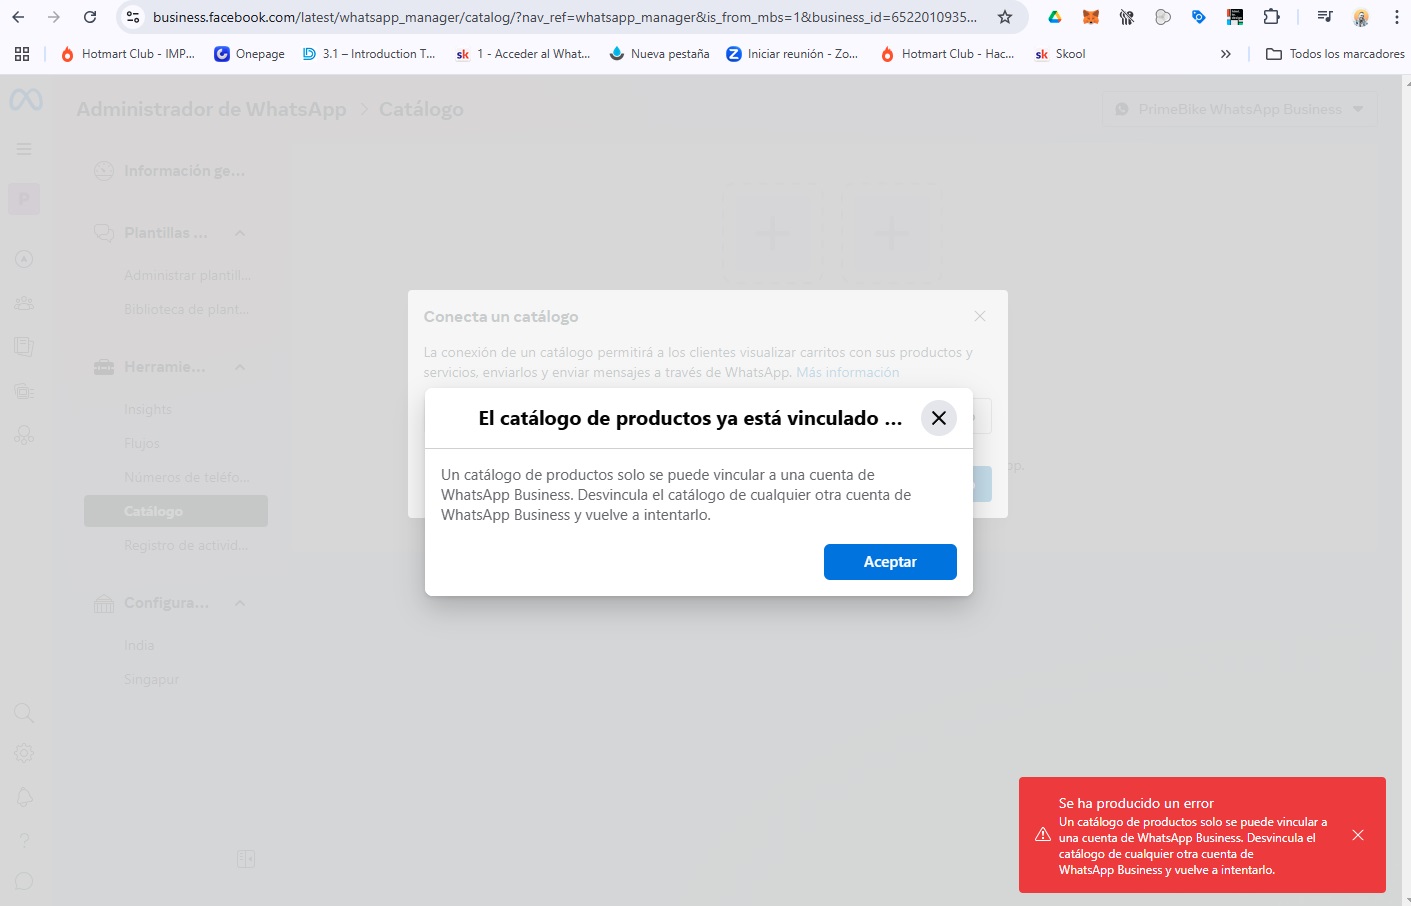Open the Chrome extensions puzzle icon

(1271, 16)
